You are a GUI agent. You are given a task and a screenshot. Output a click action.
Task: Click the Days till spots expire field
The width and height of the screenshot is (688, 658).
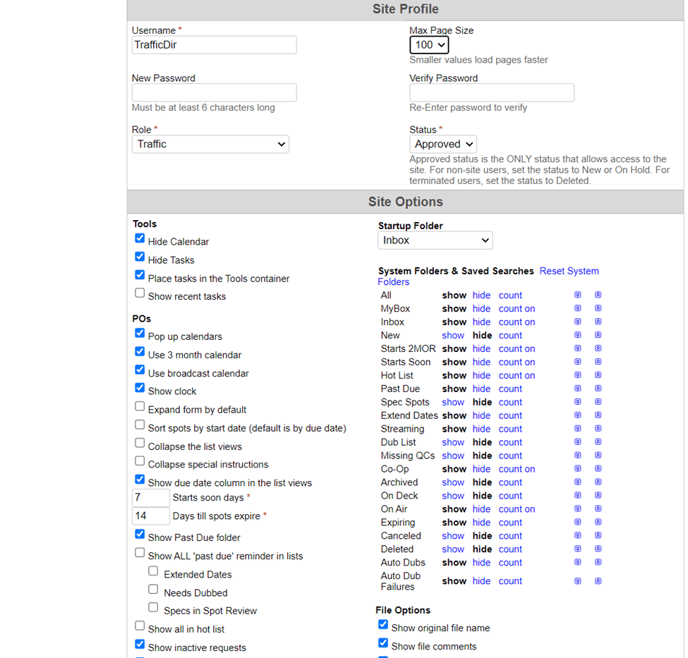point(150,516)
